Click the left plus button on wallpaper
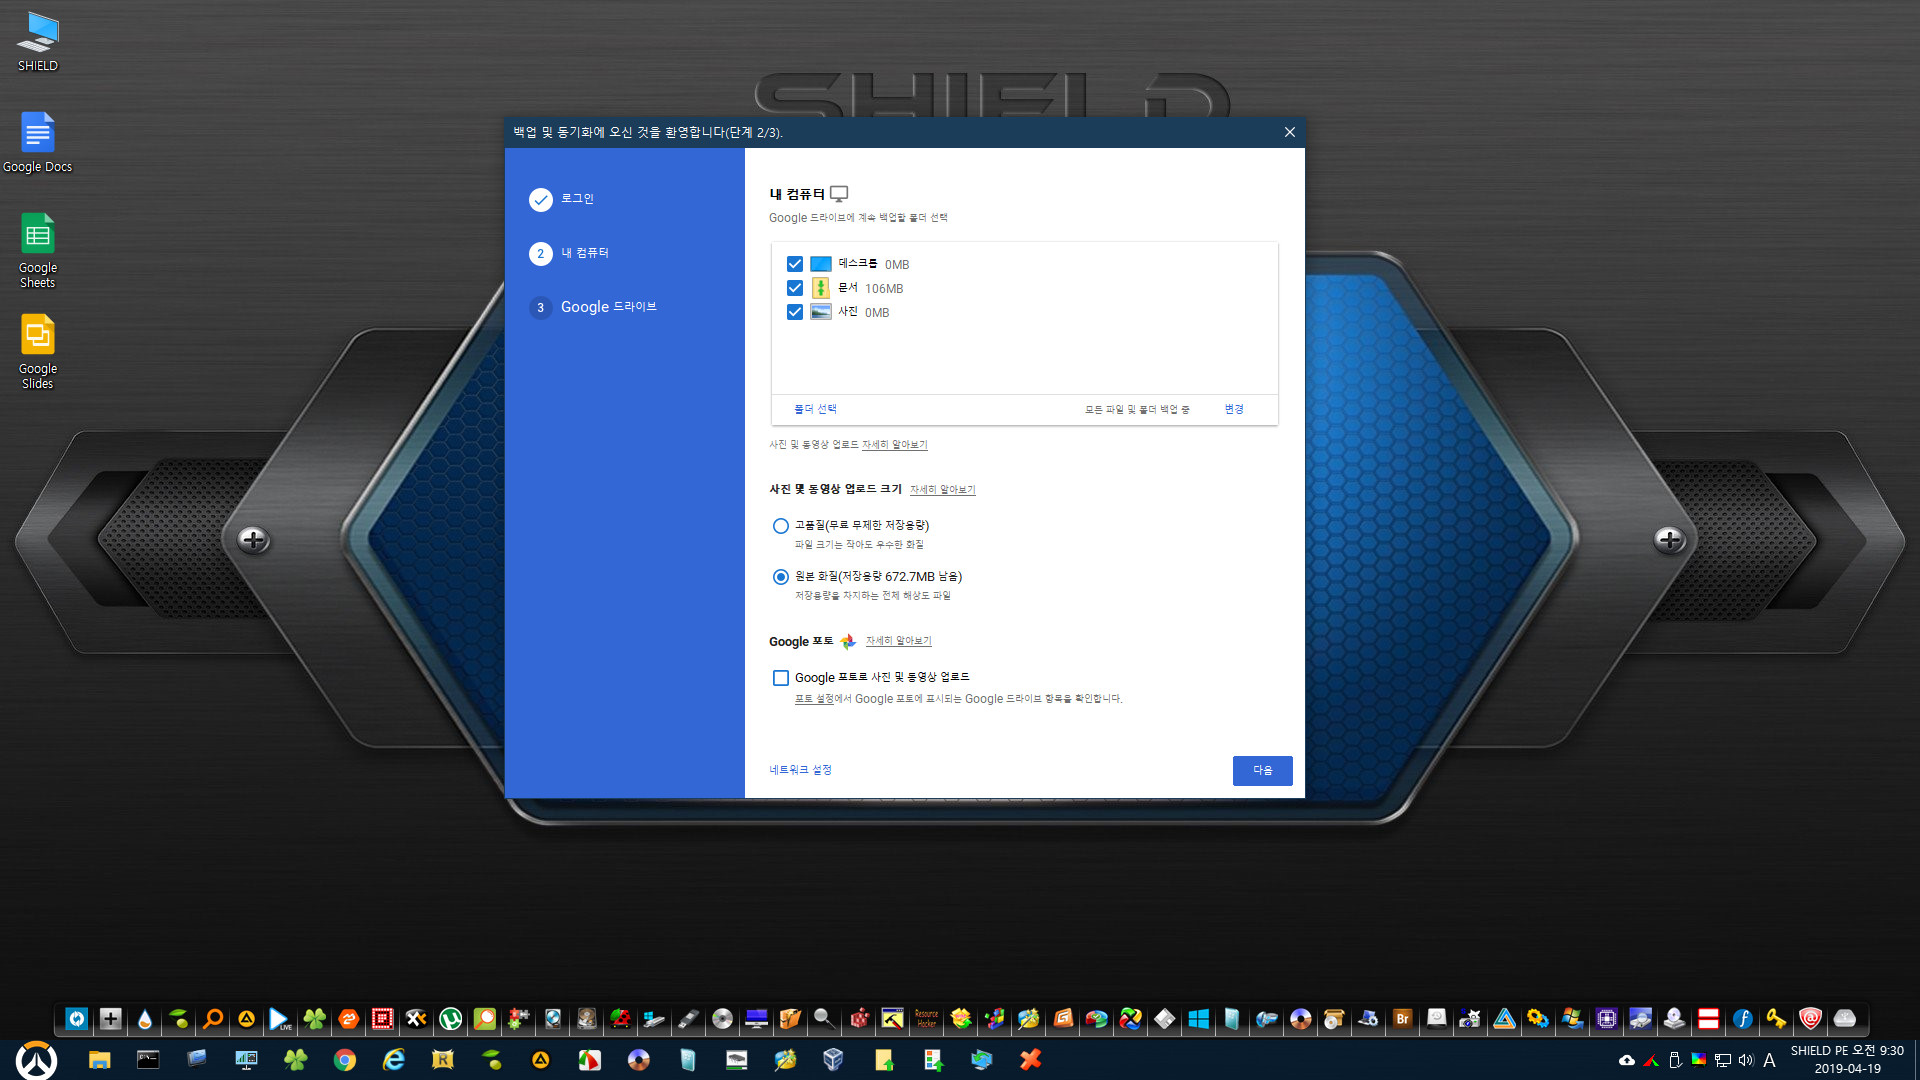 click(x=253, y=540)
